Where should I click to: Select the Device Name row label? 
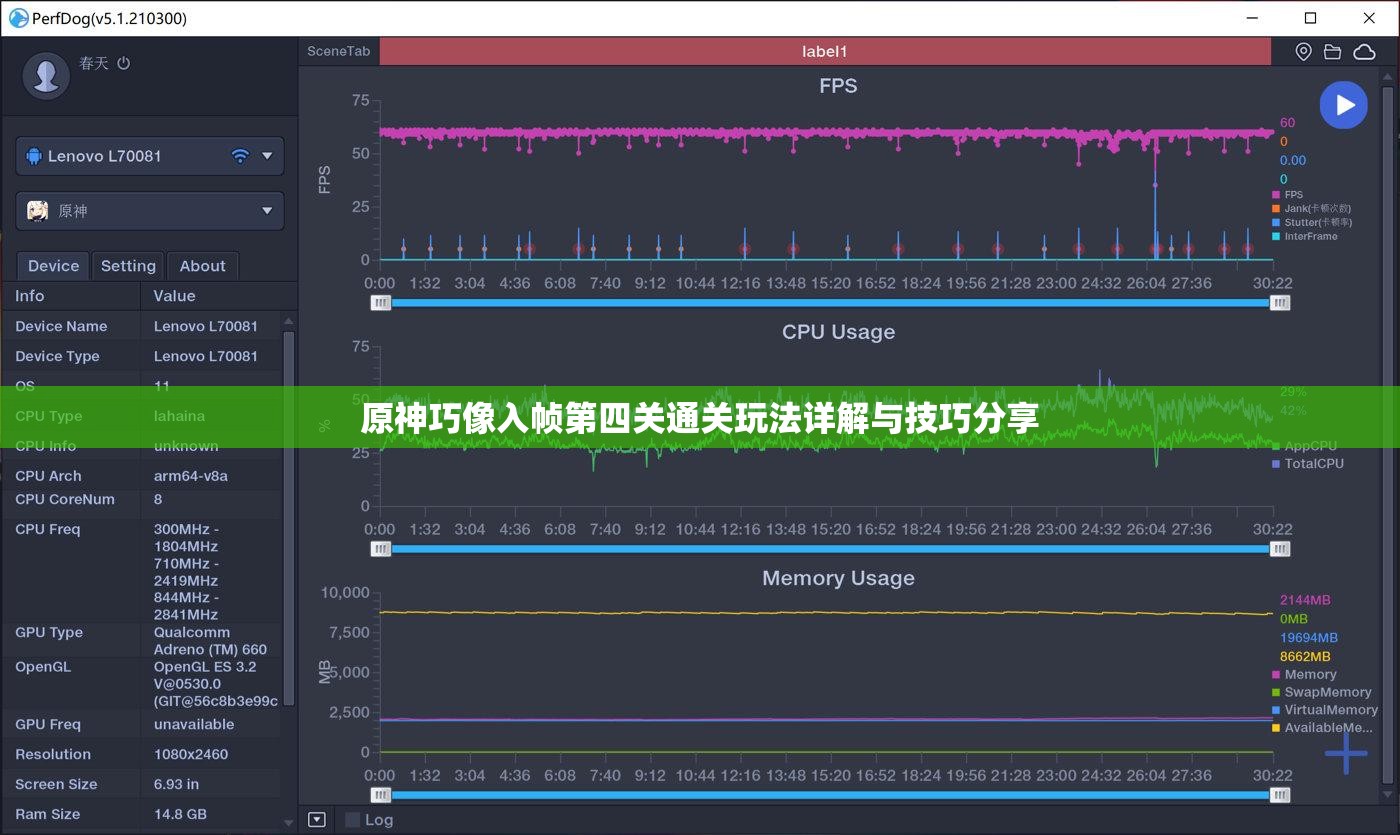(61, 326)
